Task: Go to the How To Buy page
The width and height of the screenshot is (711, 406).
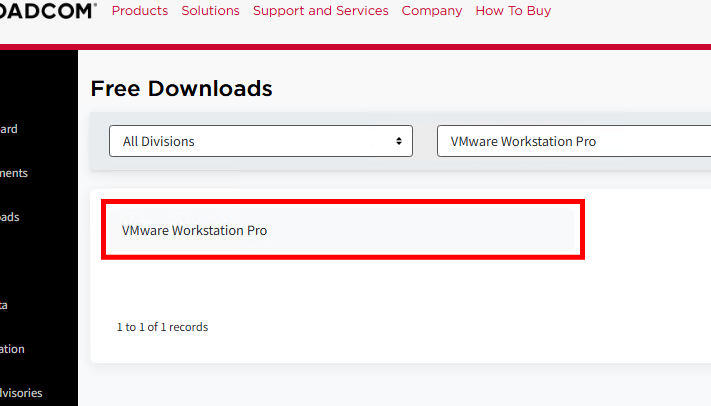Action: (x=513, y=11)
